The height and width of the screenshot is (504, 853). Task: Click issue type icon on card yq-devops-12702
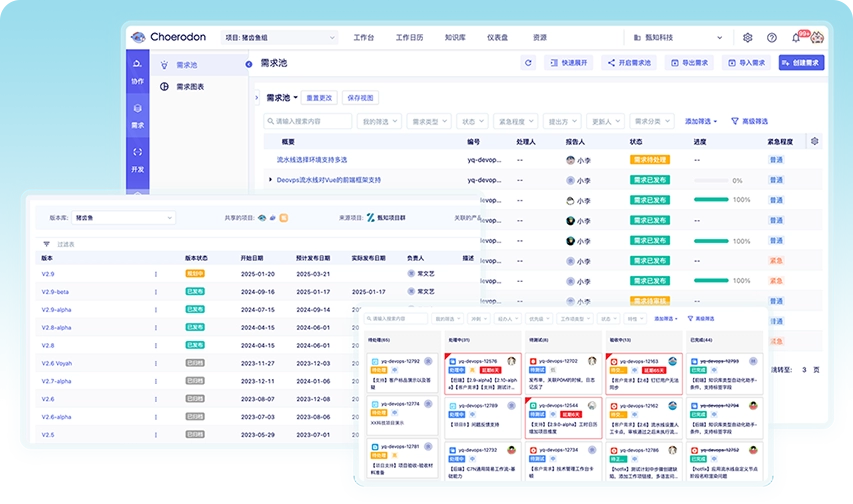(533, 361)
